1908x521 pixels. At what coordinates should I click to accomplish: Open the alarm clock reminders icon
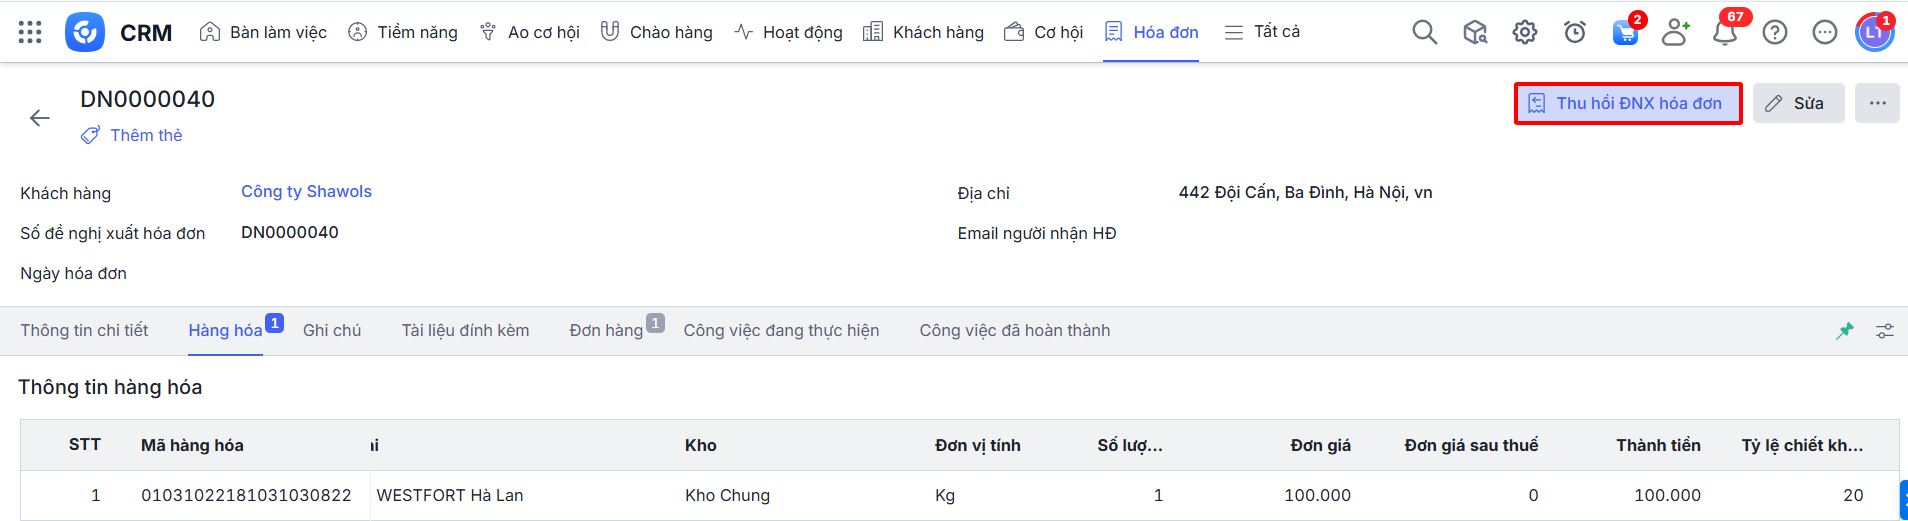[x=1574, y=32]
